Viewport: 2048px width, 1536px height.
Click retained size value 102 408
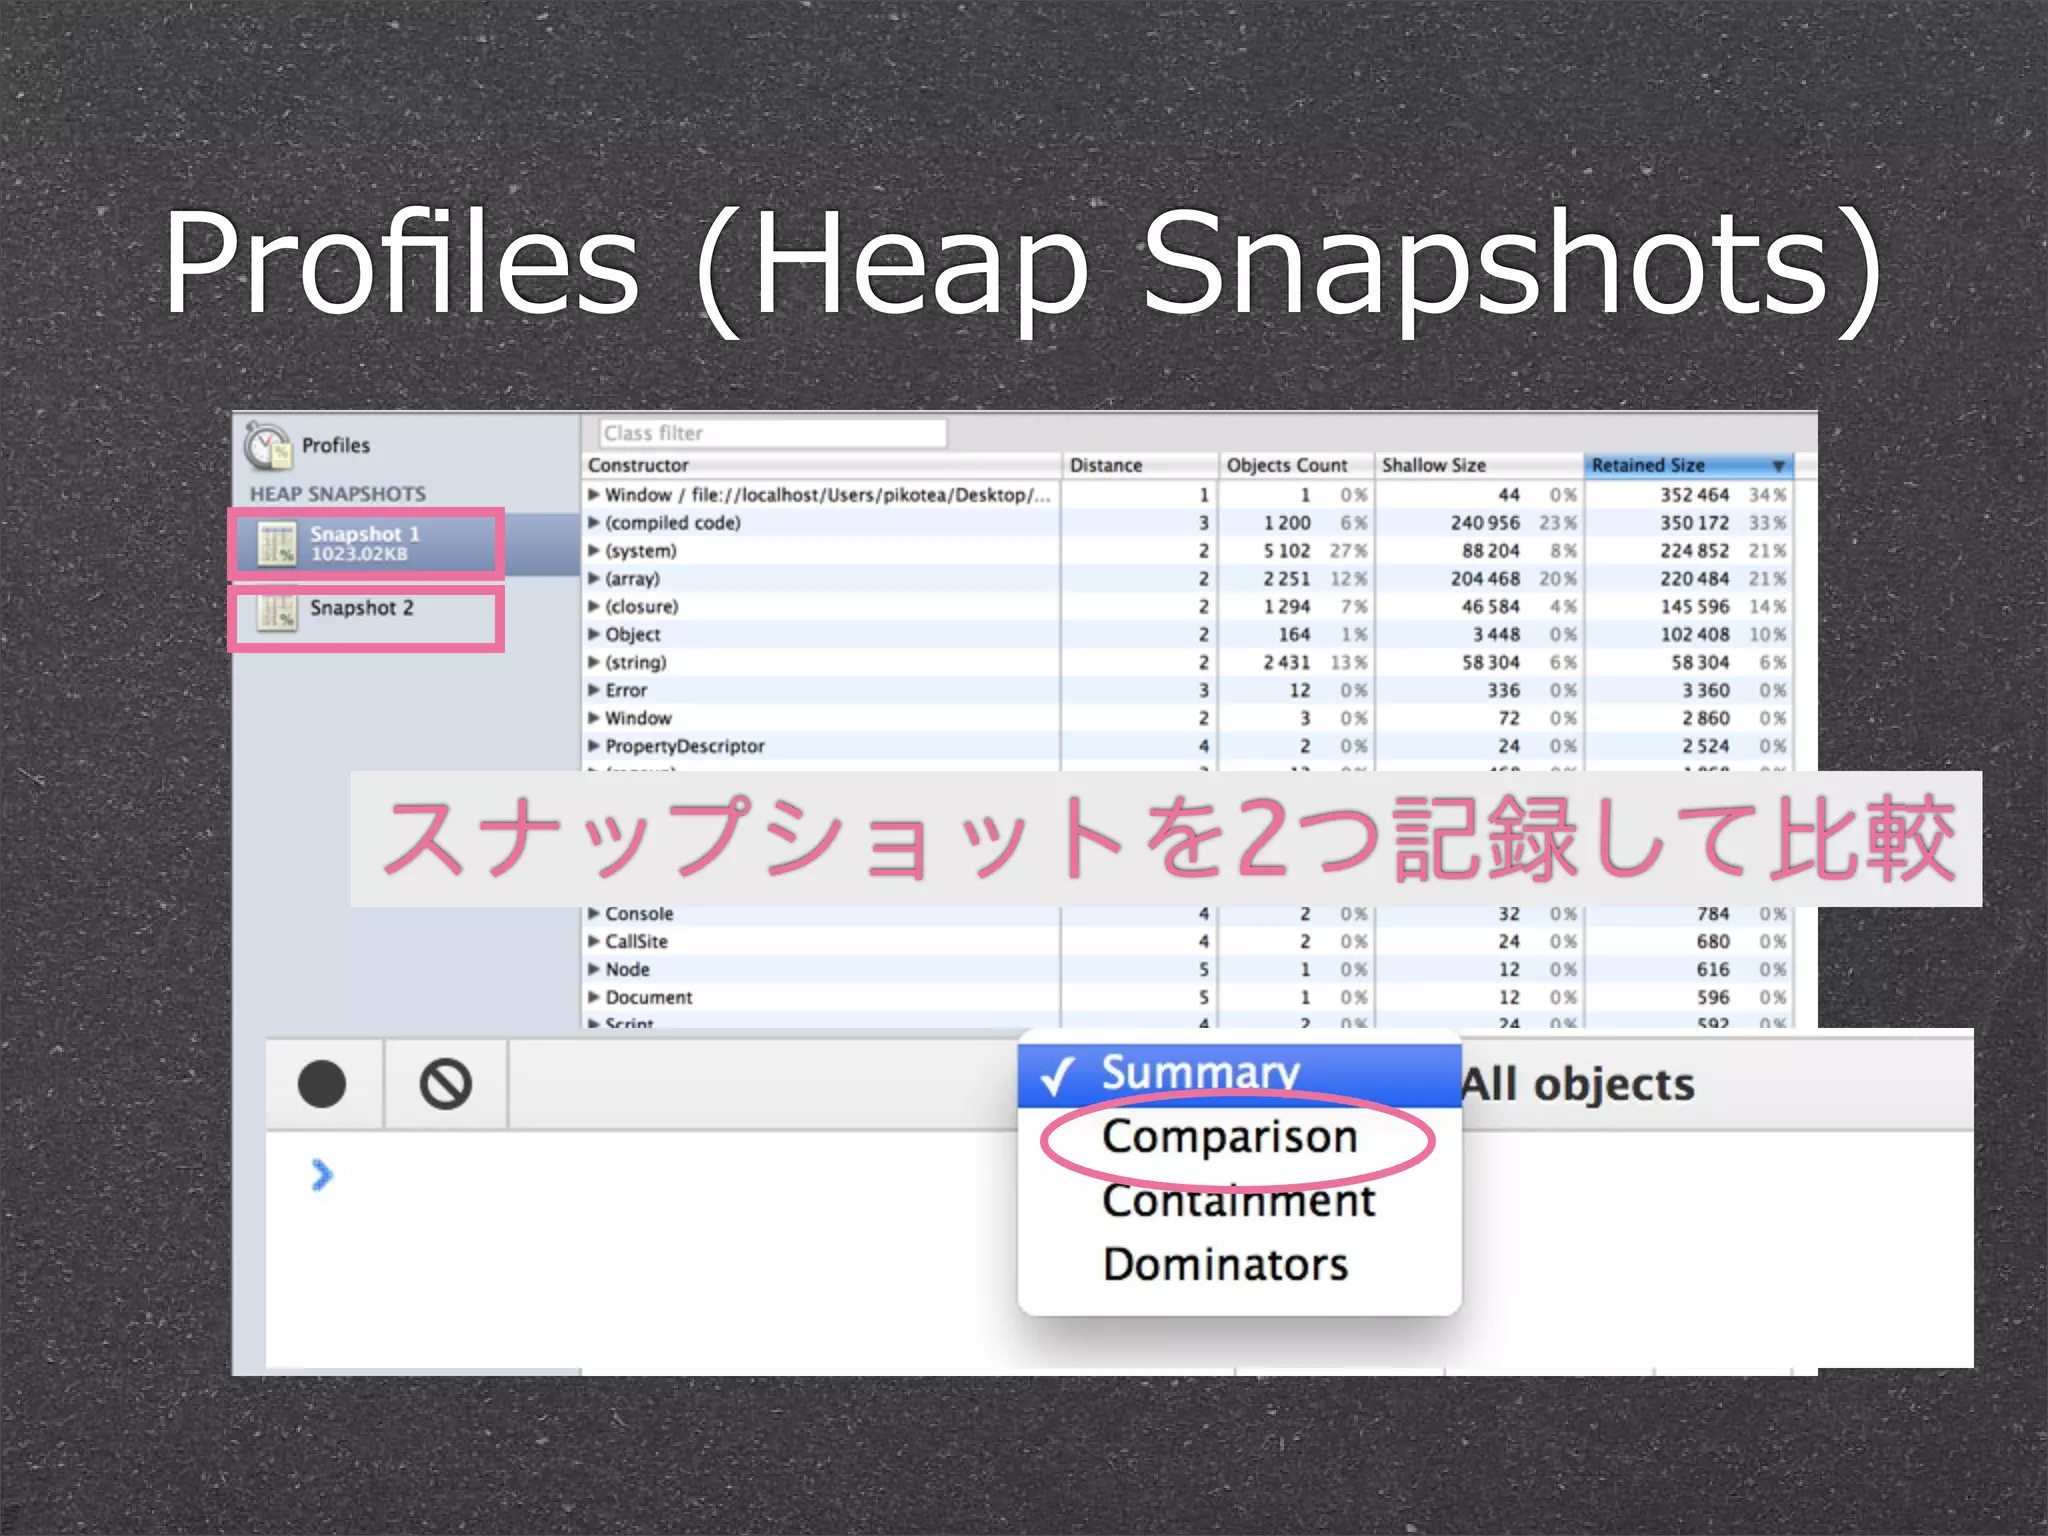tap(1694, 635)
